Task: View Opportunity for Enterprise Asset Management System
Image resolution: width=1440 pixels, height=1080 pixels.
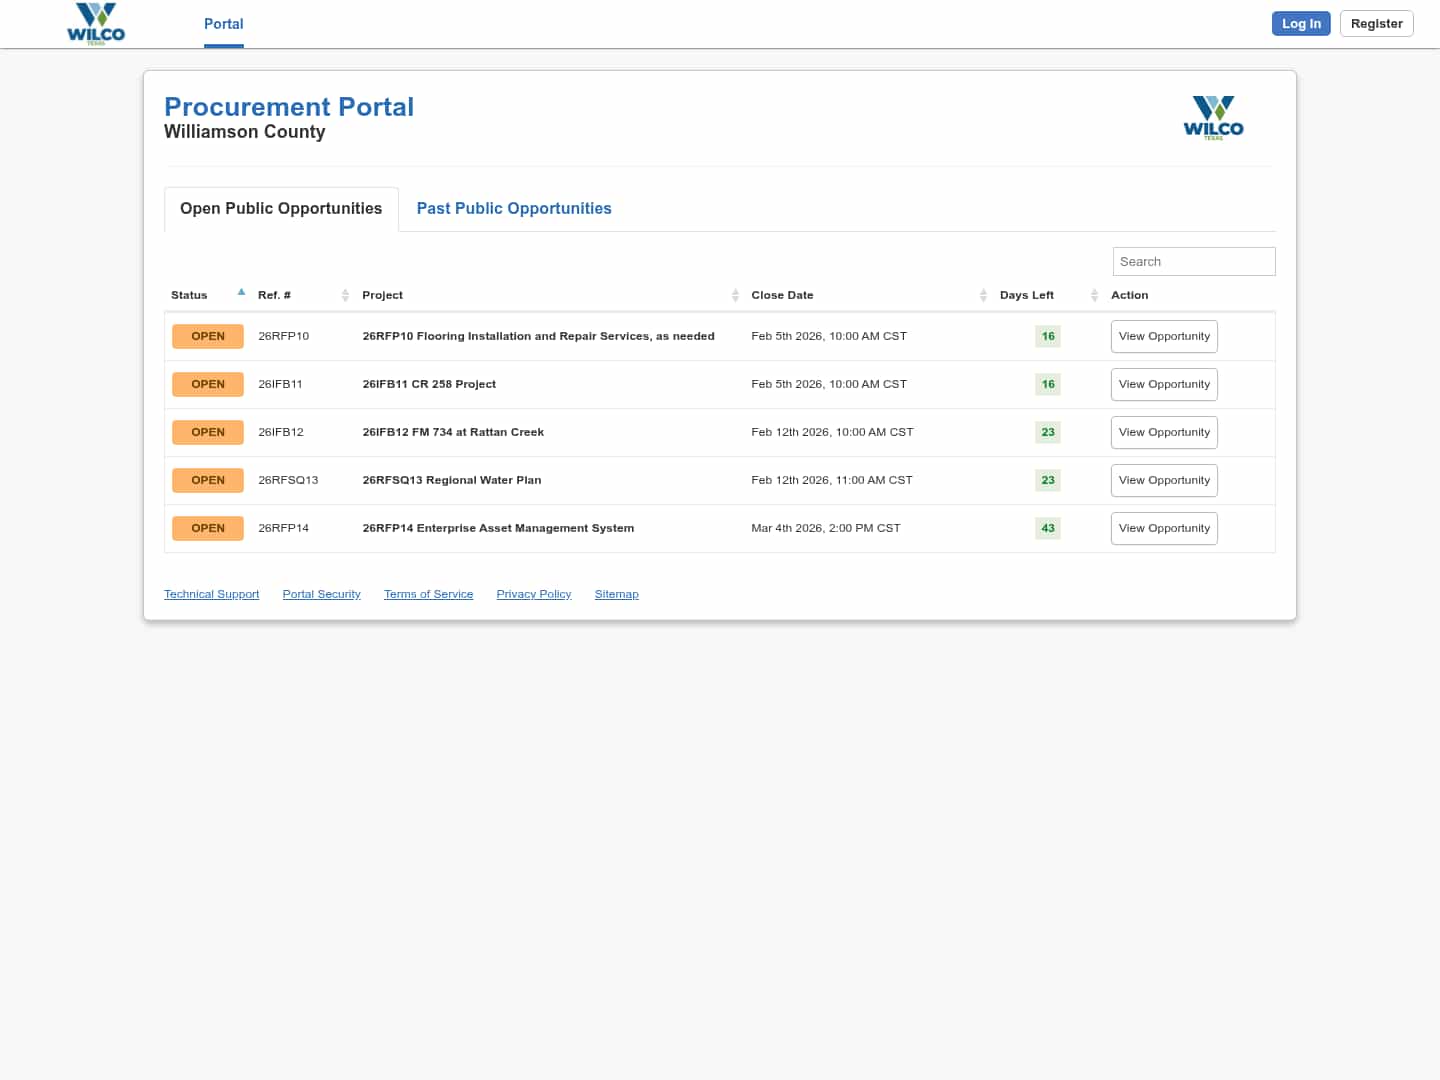Action: pyautogui.click(x=1164, y=528)
